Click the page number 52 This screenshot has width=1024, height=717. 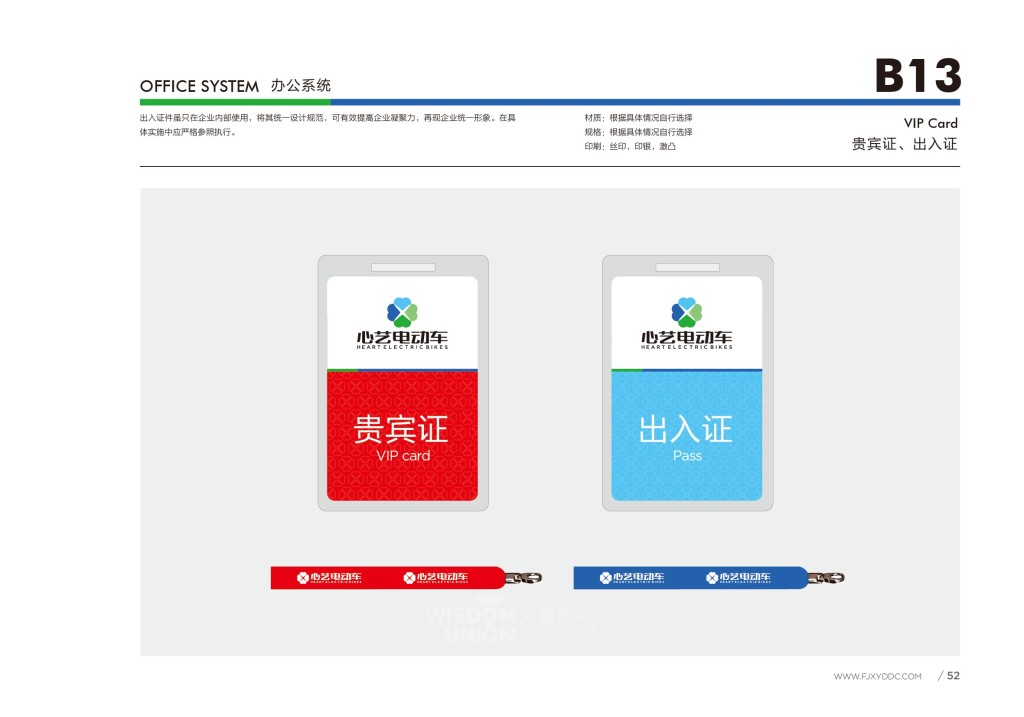click(x=953, y=676)
